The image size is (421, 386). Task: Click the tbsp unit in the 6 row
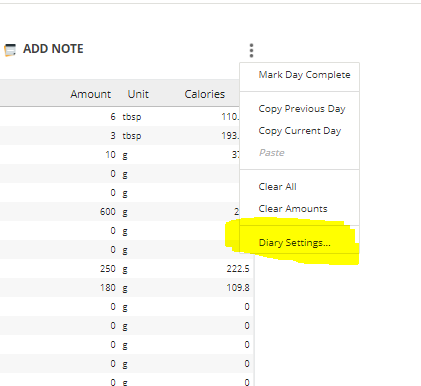pyautogui.click(x=132, y=117)
